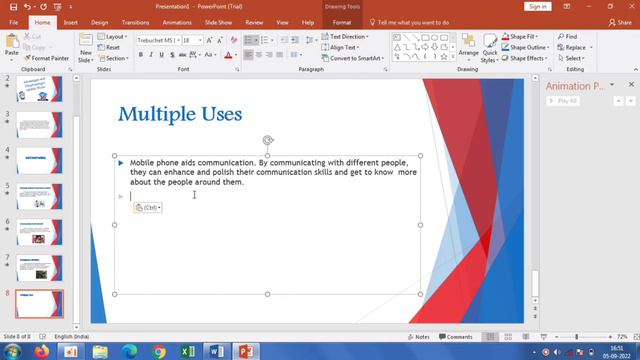Click Convert to SmartArt
Screen dimensions: 640x360
pos(353,58)
